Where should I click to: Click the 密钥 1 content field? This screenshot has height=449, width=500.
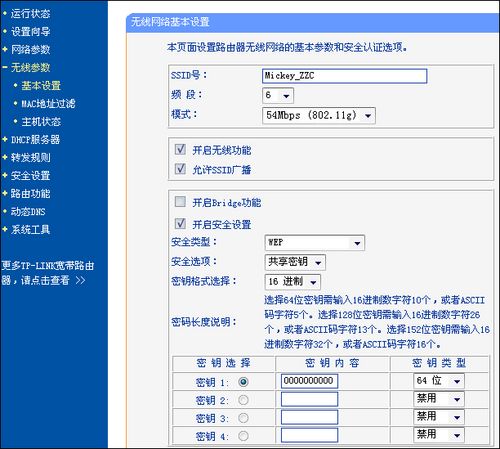pyautogui.click(x=309, y=381)
